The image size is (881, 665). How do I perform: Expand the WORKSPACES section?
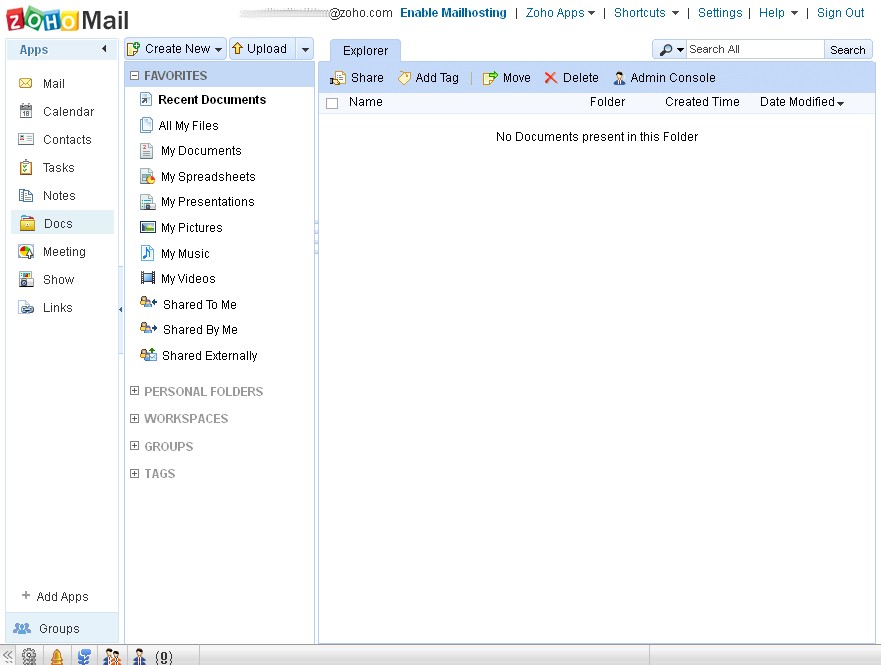click(x=134, y=418)
